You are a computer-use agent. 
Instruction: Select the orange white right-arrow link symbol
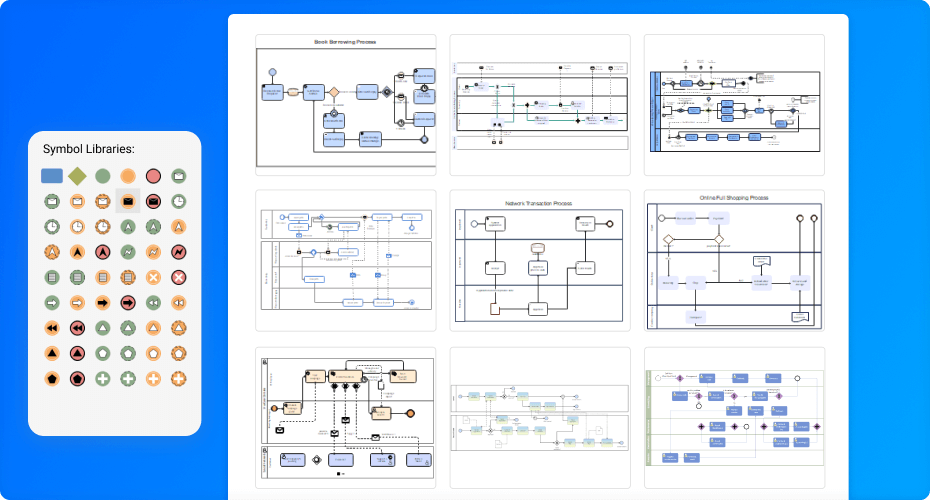click(x=77, y=302)
